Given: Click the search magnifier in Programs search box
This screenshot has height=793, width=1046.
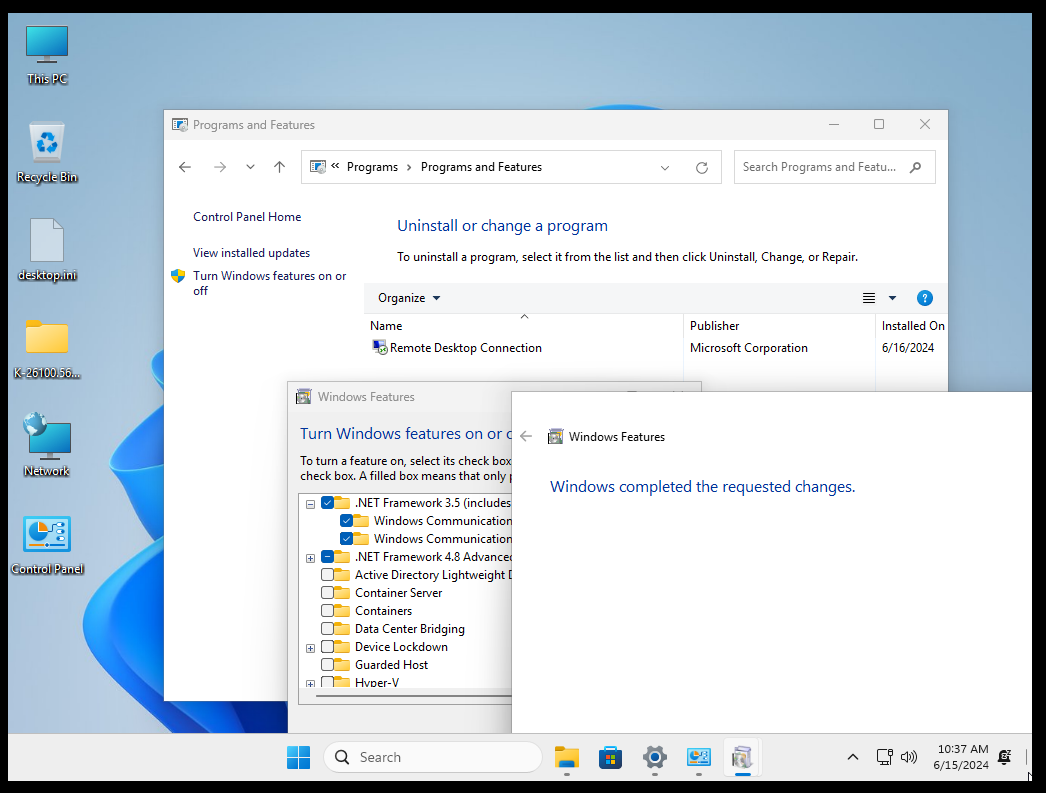Looking at the screenshot, I should point(916,167).
